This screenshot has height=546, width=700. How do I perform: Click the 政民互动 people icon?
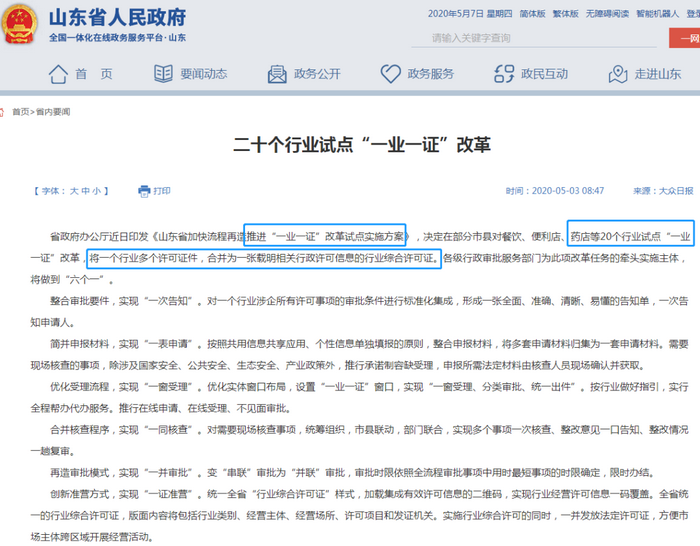[x=503, y=74]
